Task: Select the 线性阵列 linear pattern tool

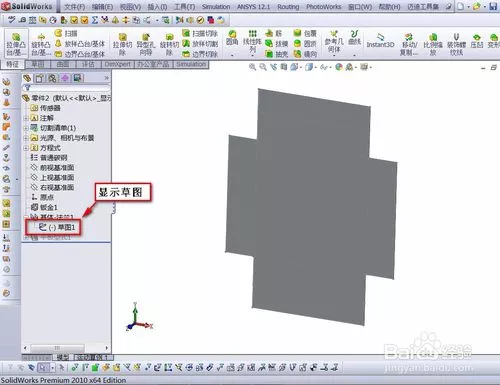Action: pyautogui.click(x=252, y=40)
